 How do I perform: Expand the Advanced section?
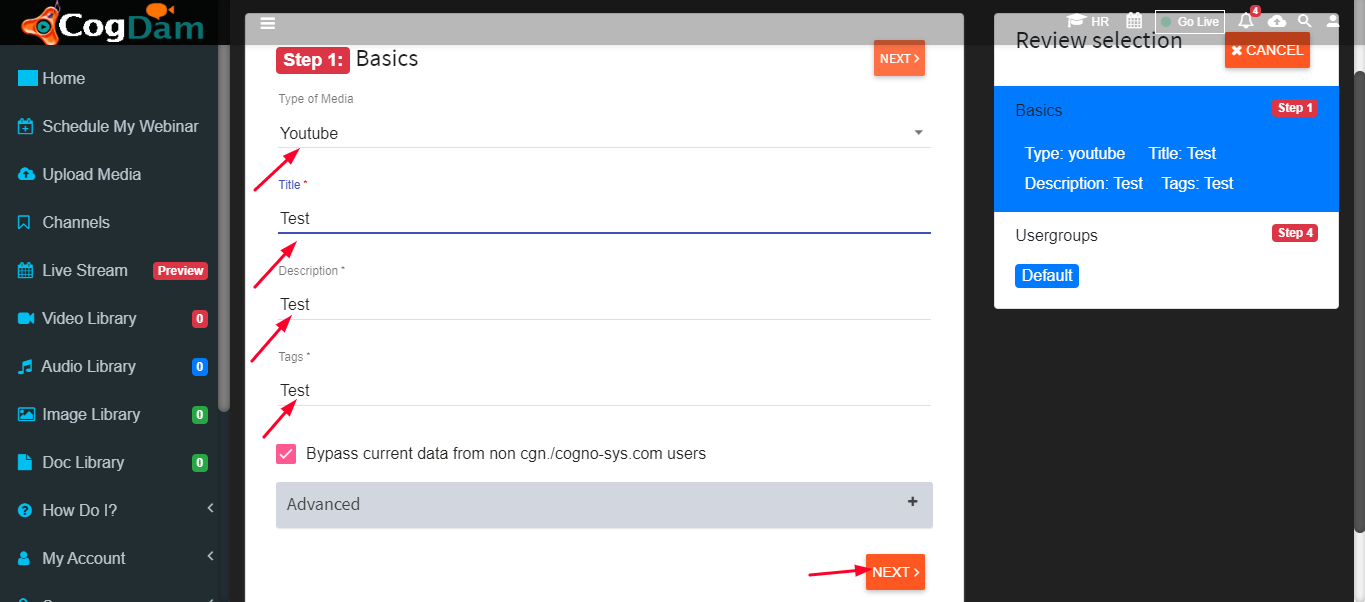point(604,504)
